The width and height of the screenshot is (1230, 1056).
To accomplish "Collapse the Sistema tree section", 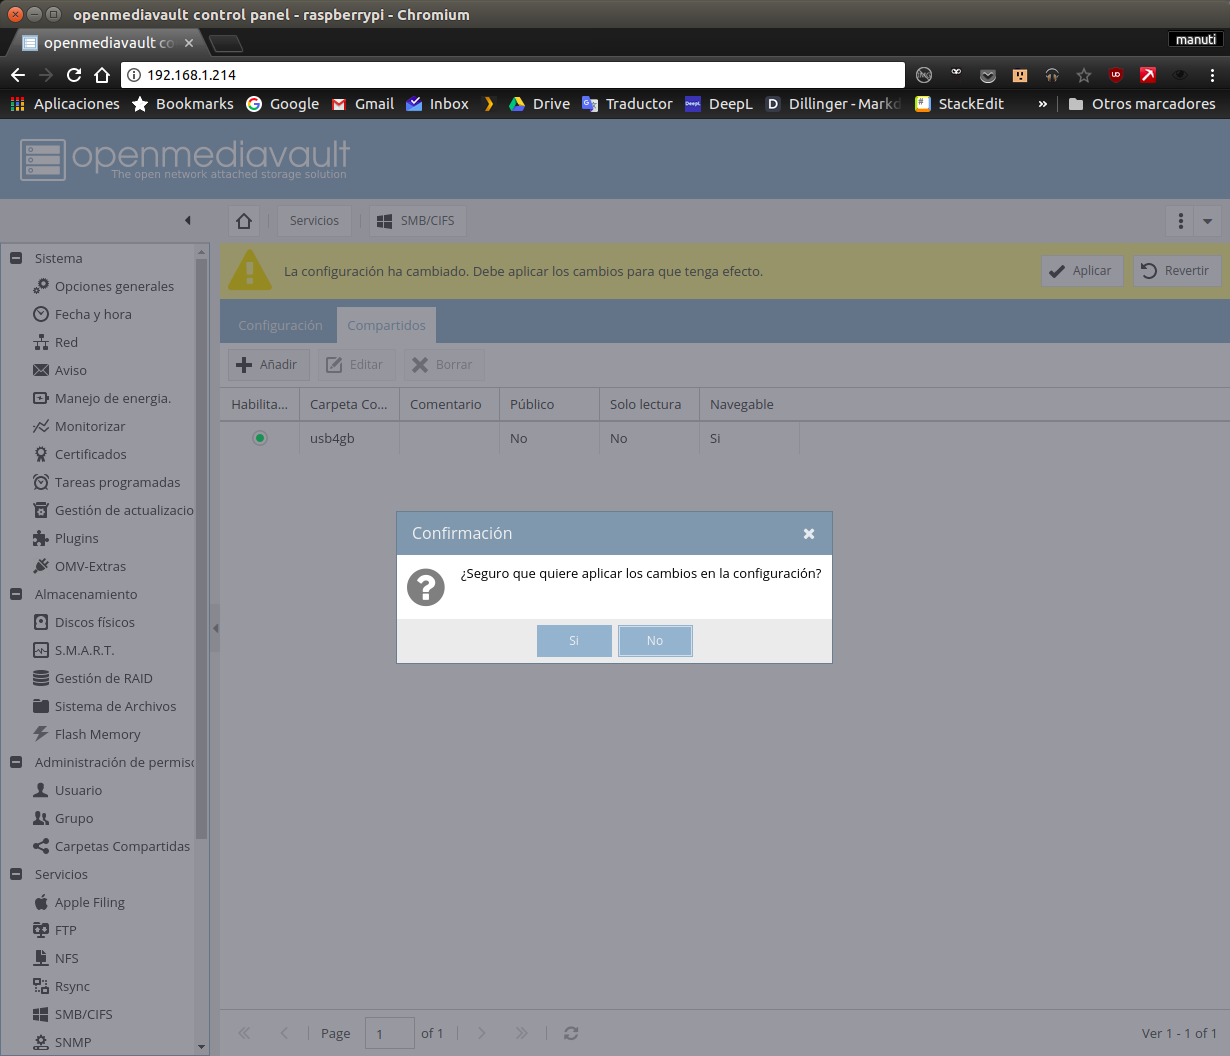I will 16,258.
